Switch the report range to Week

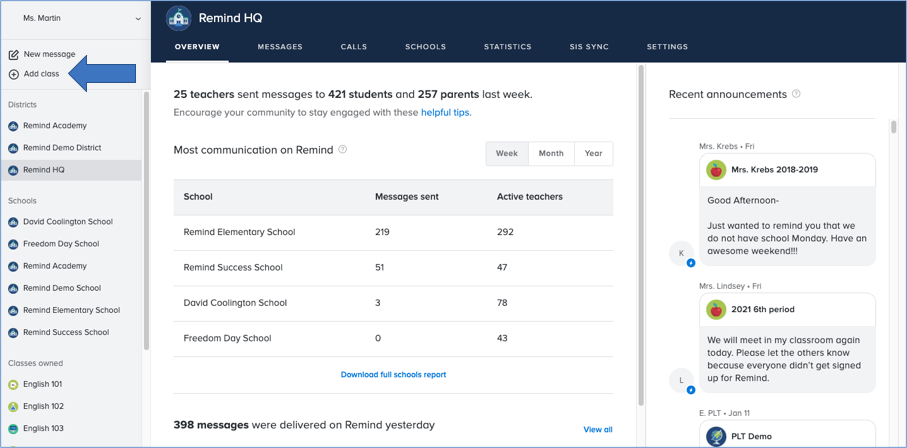coord(507,153)
